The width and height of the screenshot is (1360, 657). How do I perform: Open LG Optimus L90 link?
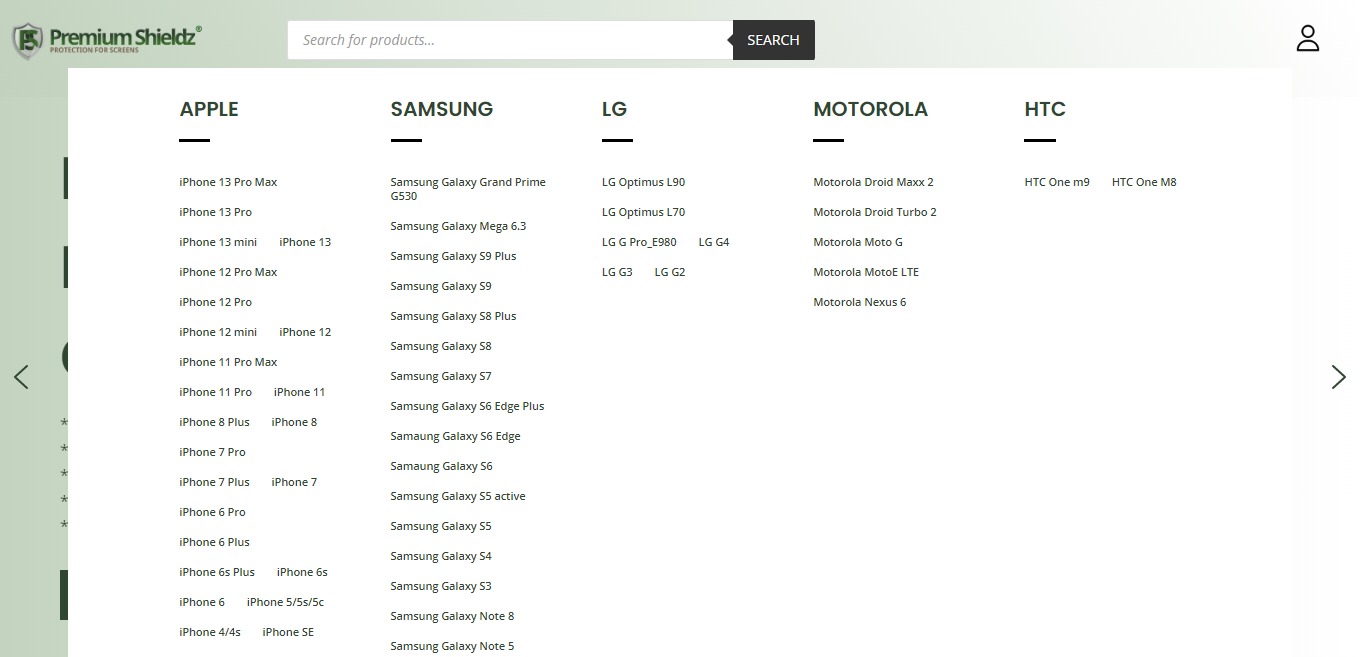(x=643, y=182)
